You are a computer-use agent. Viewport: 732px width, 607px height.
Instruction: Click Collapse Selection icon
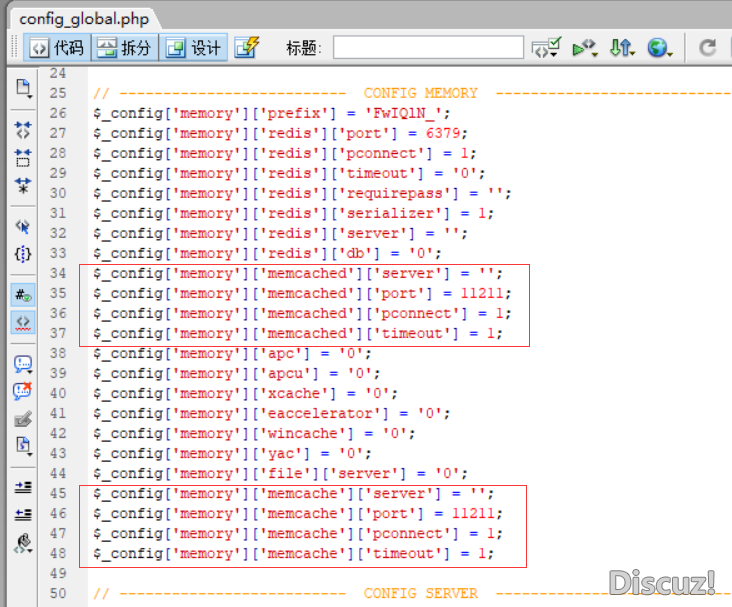point(22,158)
